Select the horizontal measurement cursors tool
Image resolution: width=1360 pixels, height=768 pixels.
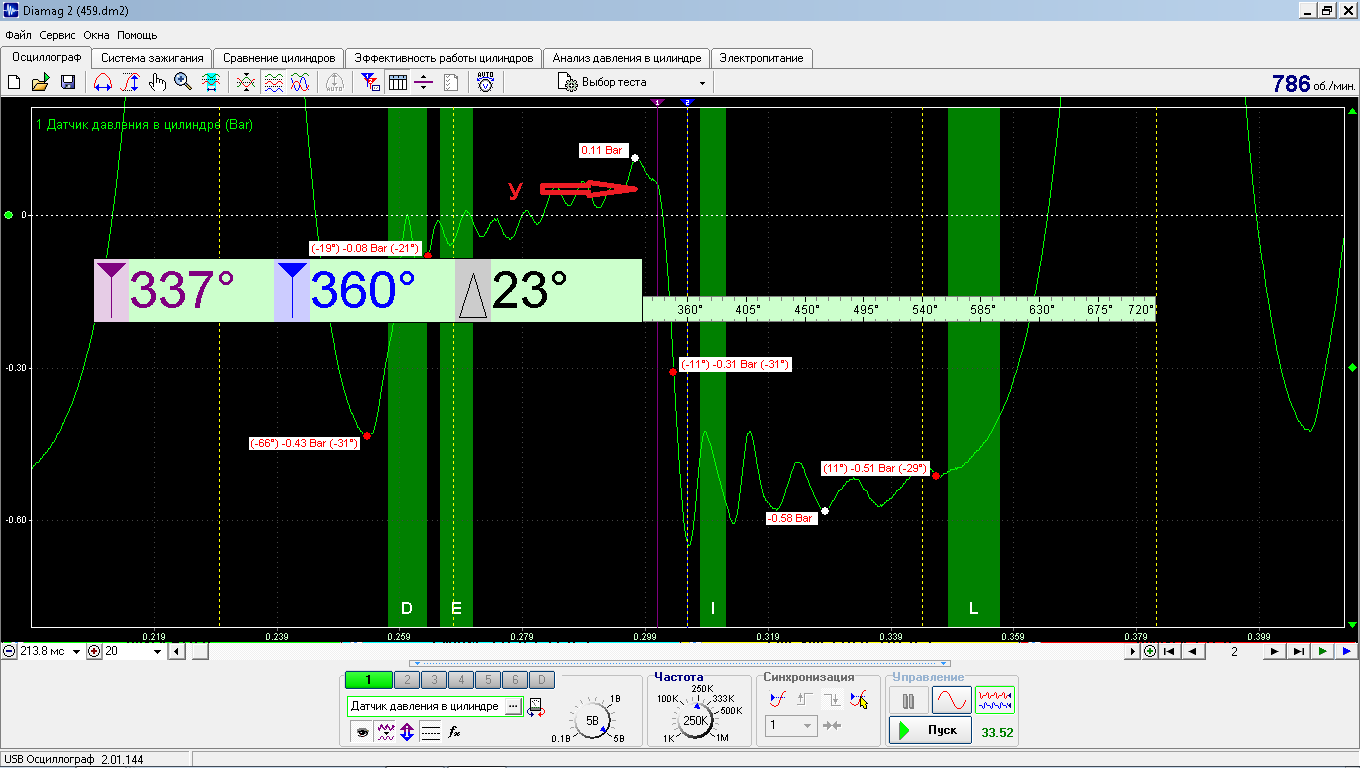102,82
